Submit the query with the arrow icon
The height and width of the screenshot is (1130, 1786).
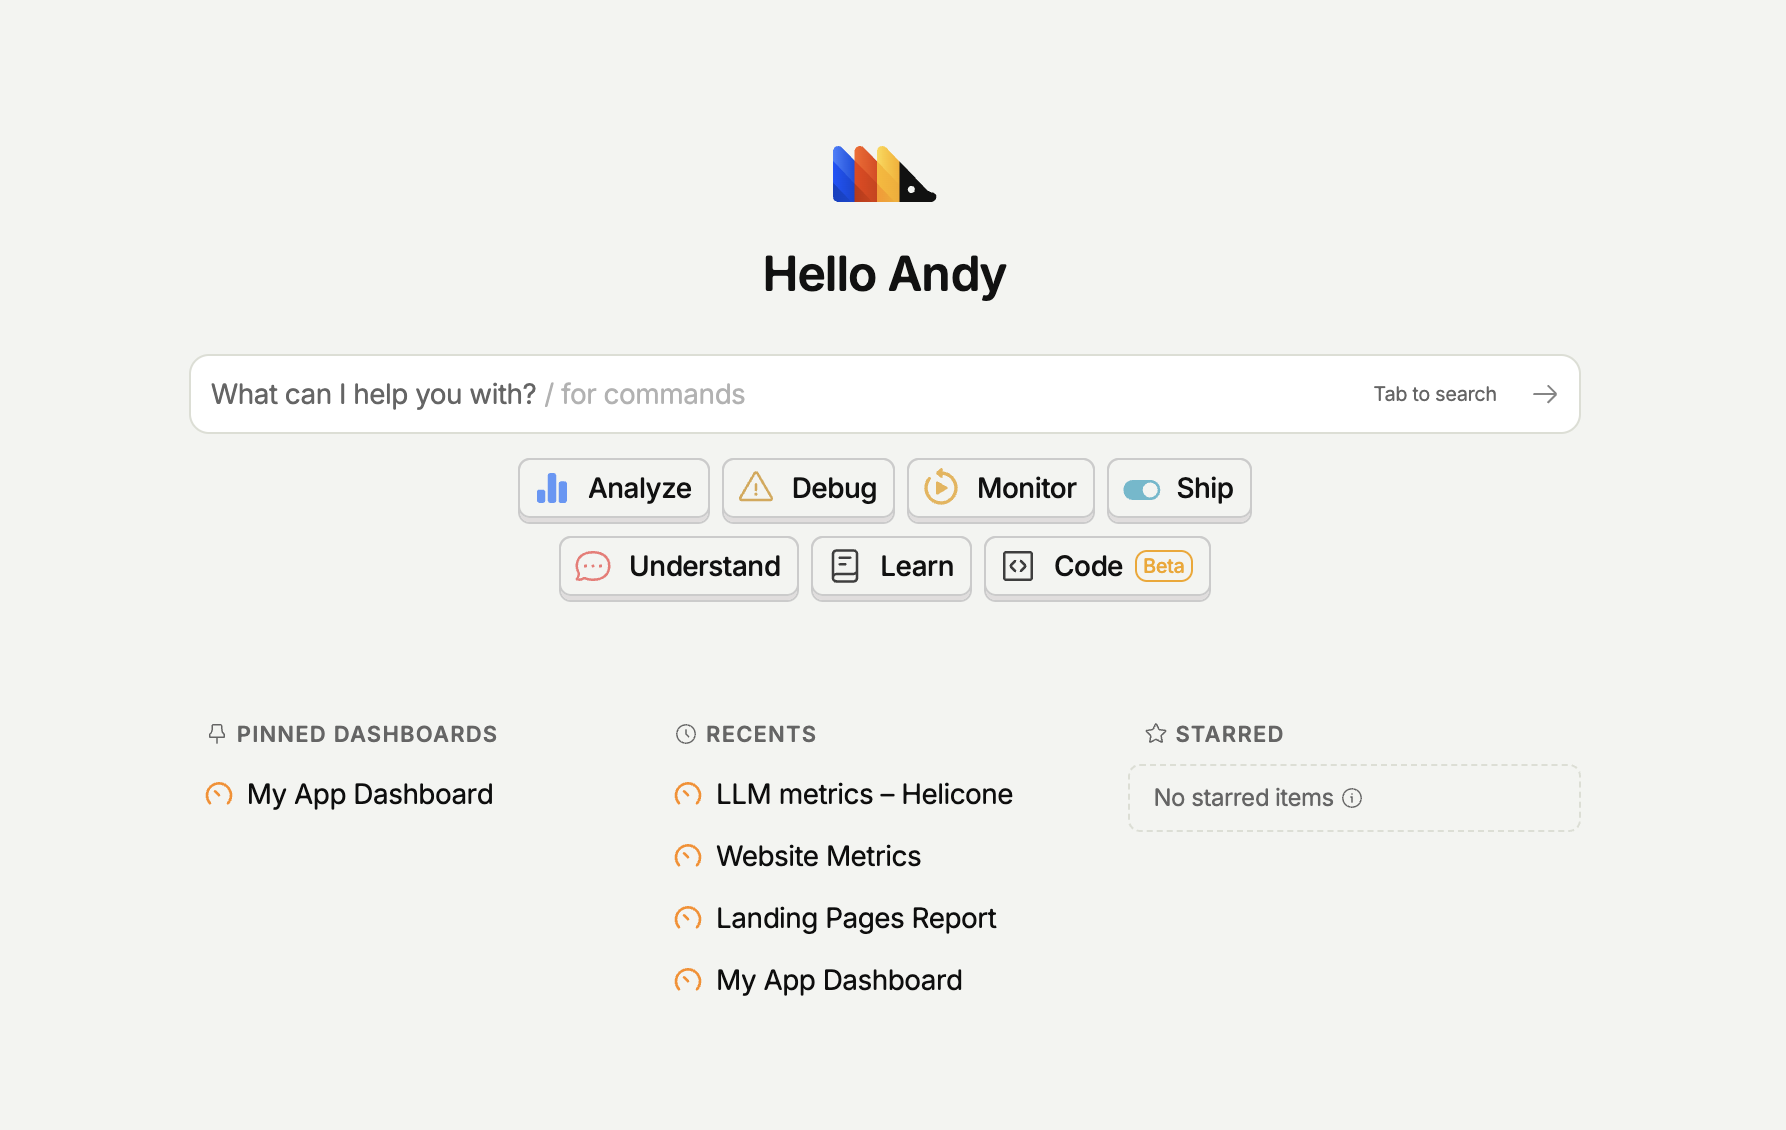pyautogui.click(x=1545, y=394)
